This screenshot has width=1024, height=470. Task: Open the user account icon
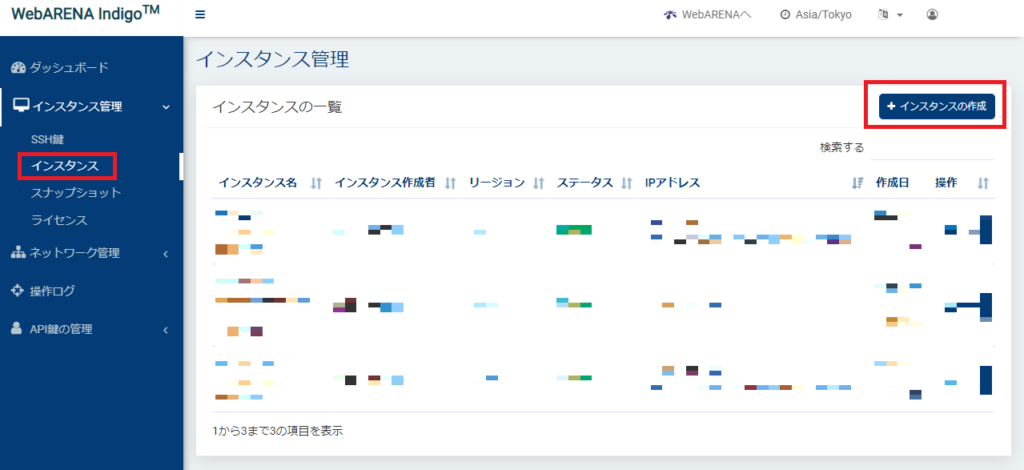click(932, 14)
